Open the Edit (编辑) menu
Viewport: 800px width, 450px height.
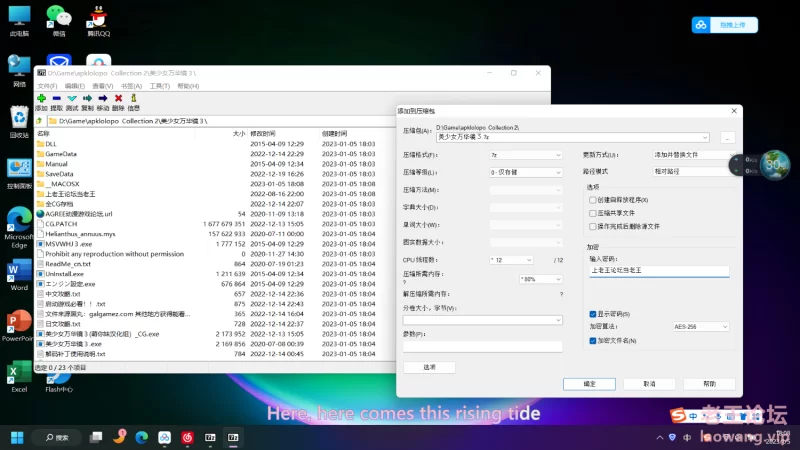pyautogui.click(x=74, y=86)
